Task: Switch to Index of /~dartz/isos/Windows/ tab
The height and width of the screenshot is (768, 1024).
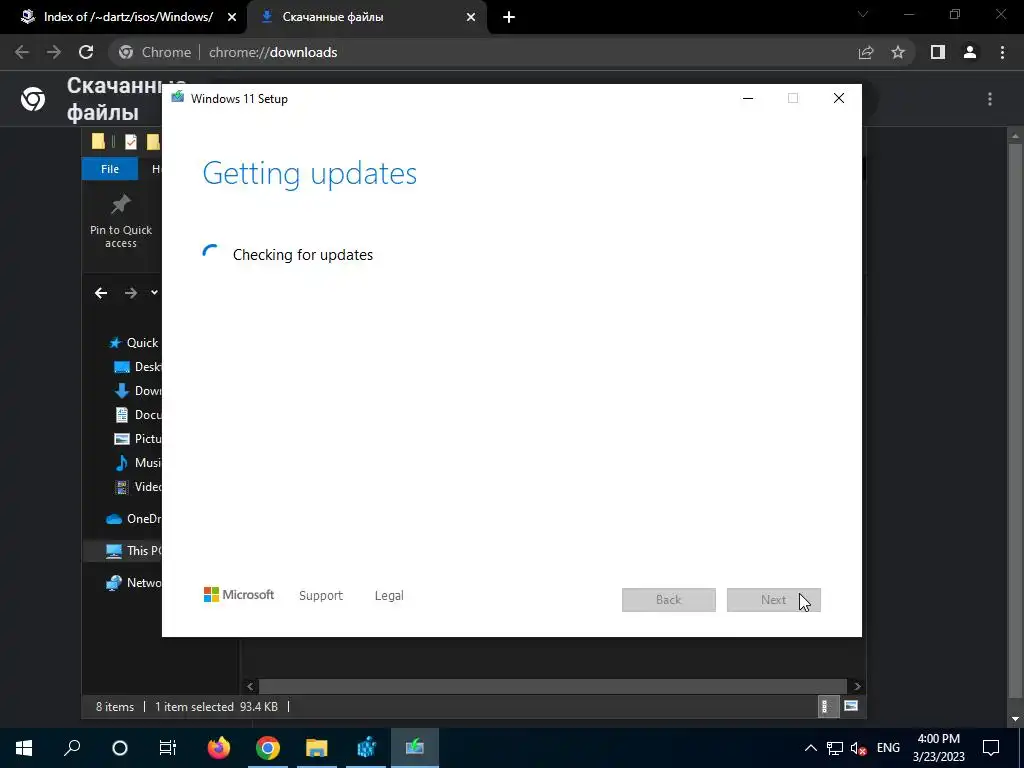Action: click(124, 17)
